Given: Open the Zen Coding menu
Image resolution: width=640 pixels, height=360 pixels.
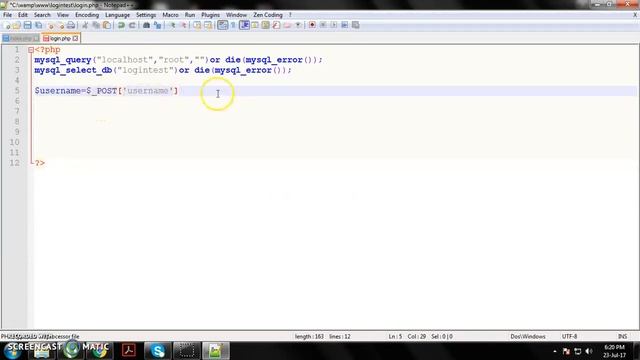Looking at the screenshot, I should [268, 15].
